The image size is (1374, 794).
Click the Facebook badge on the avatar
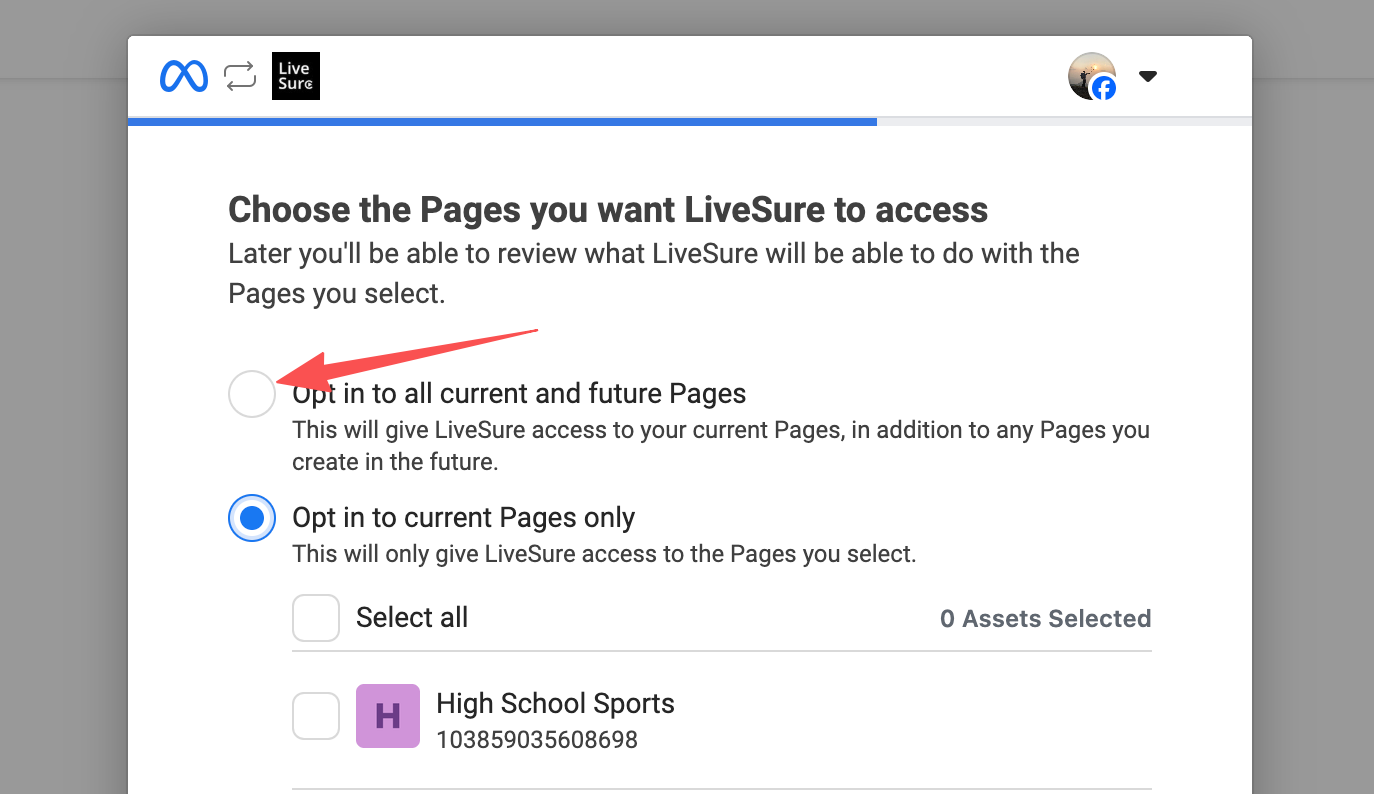click(1104, 88)
